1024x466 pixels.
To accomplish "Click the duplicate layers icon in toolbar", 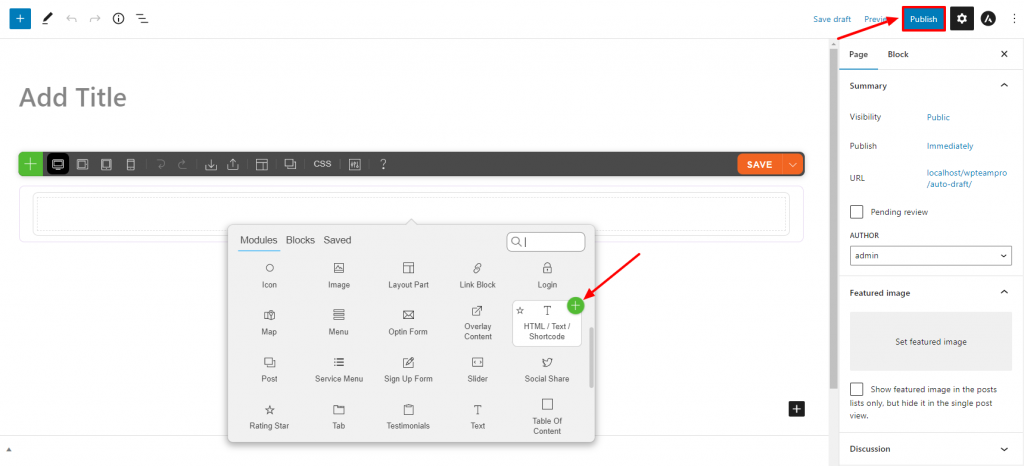I will tap(290, 164).
